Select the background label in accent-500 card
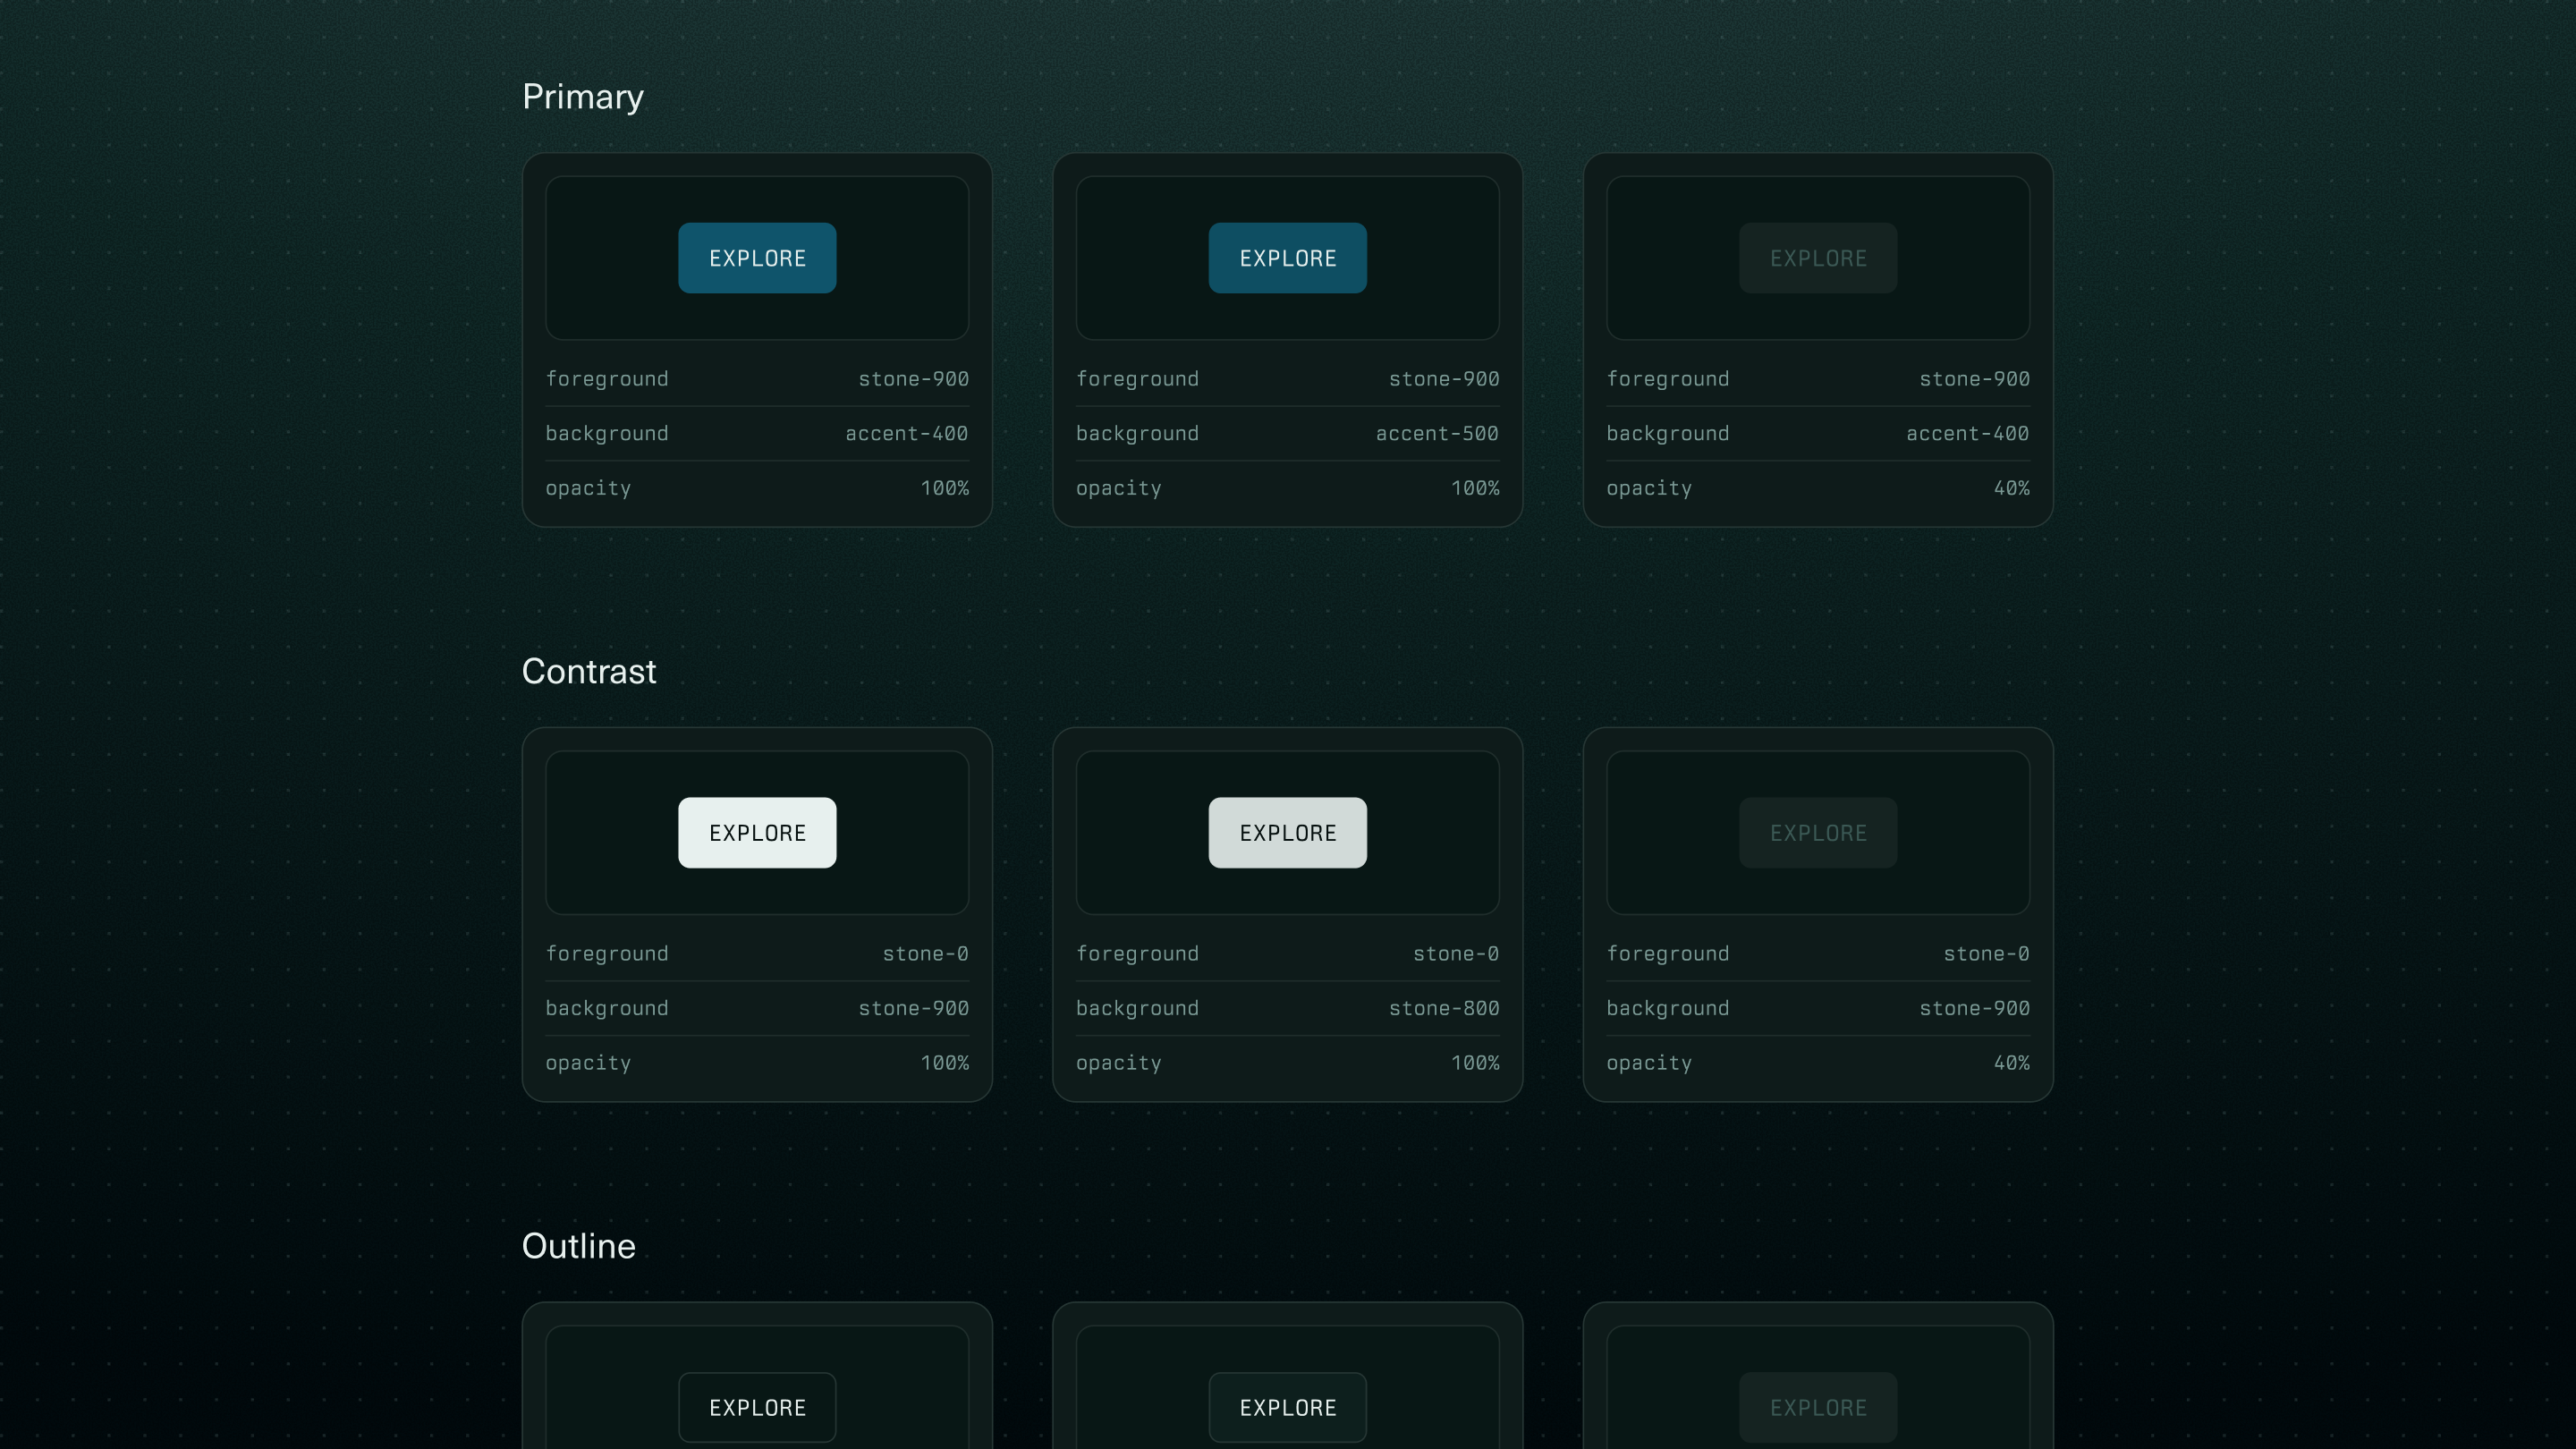The image size is (2576, 1449). pos(1137,433)
